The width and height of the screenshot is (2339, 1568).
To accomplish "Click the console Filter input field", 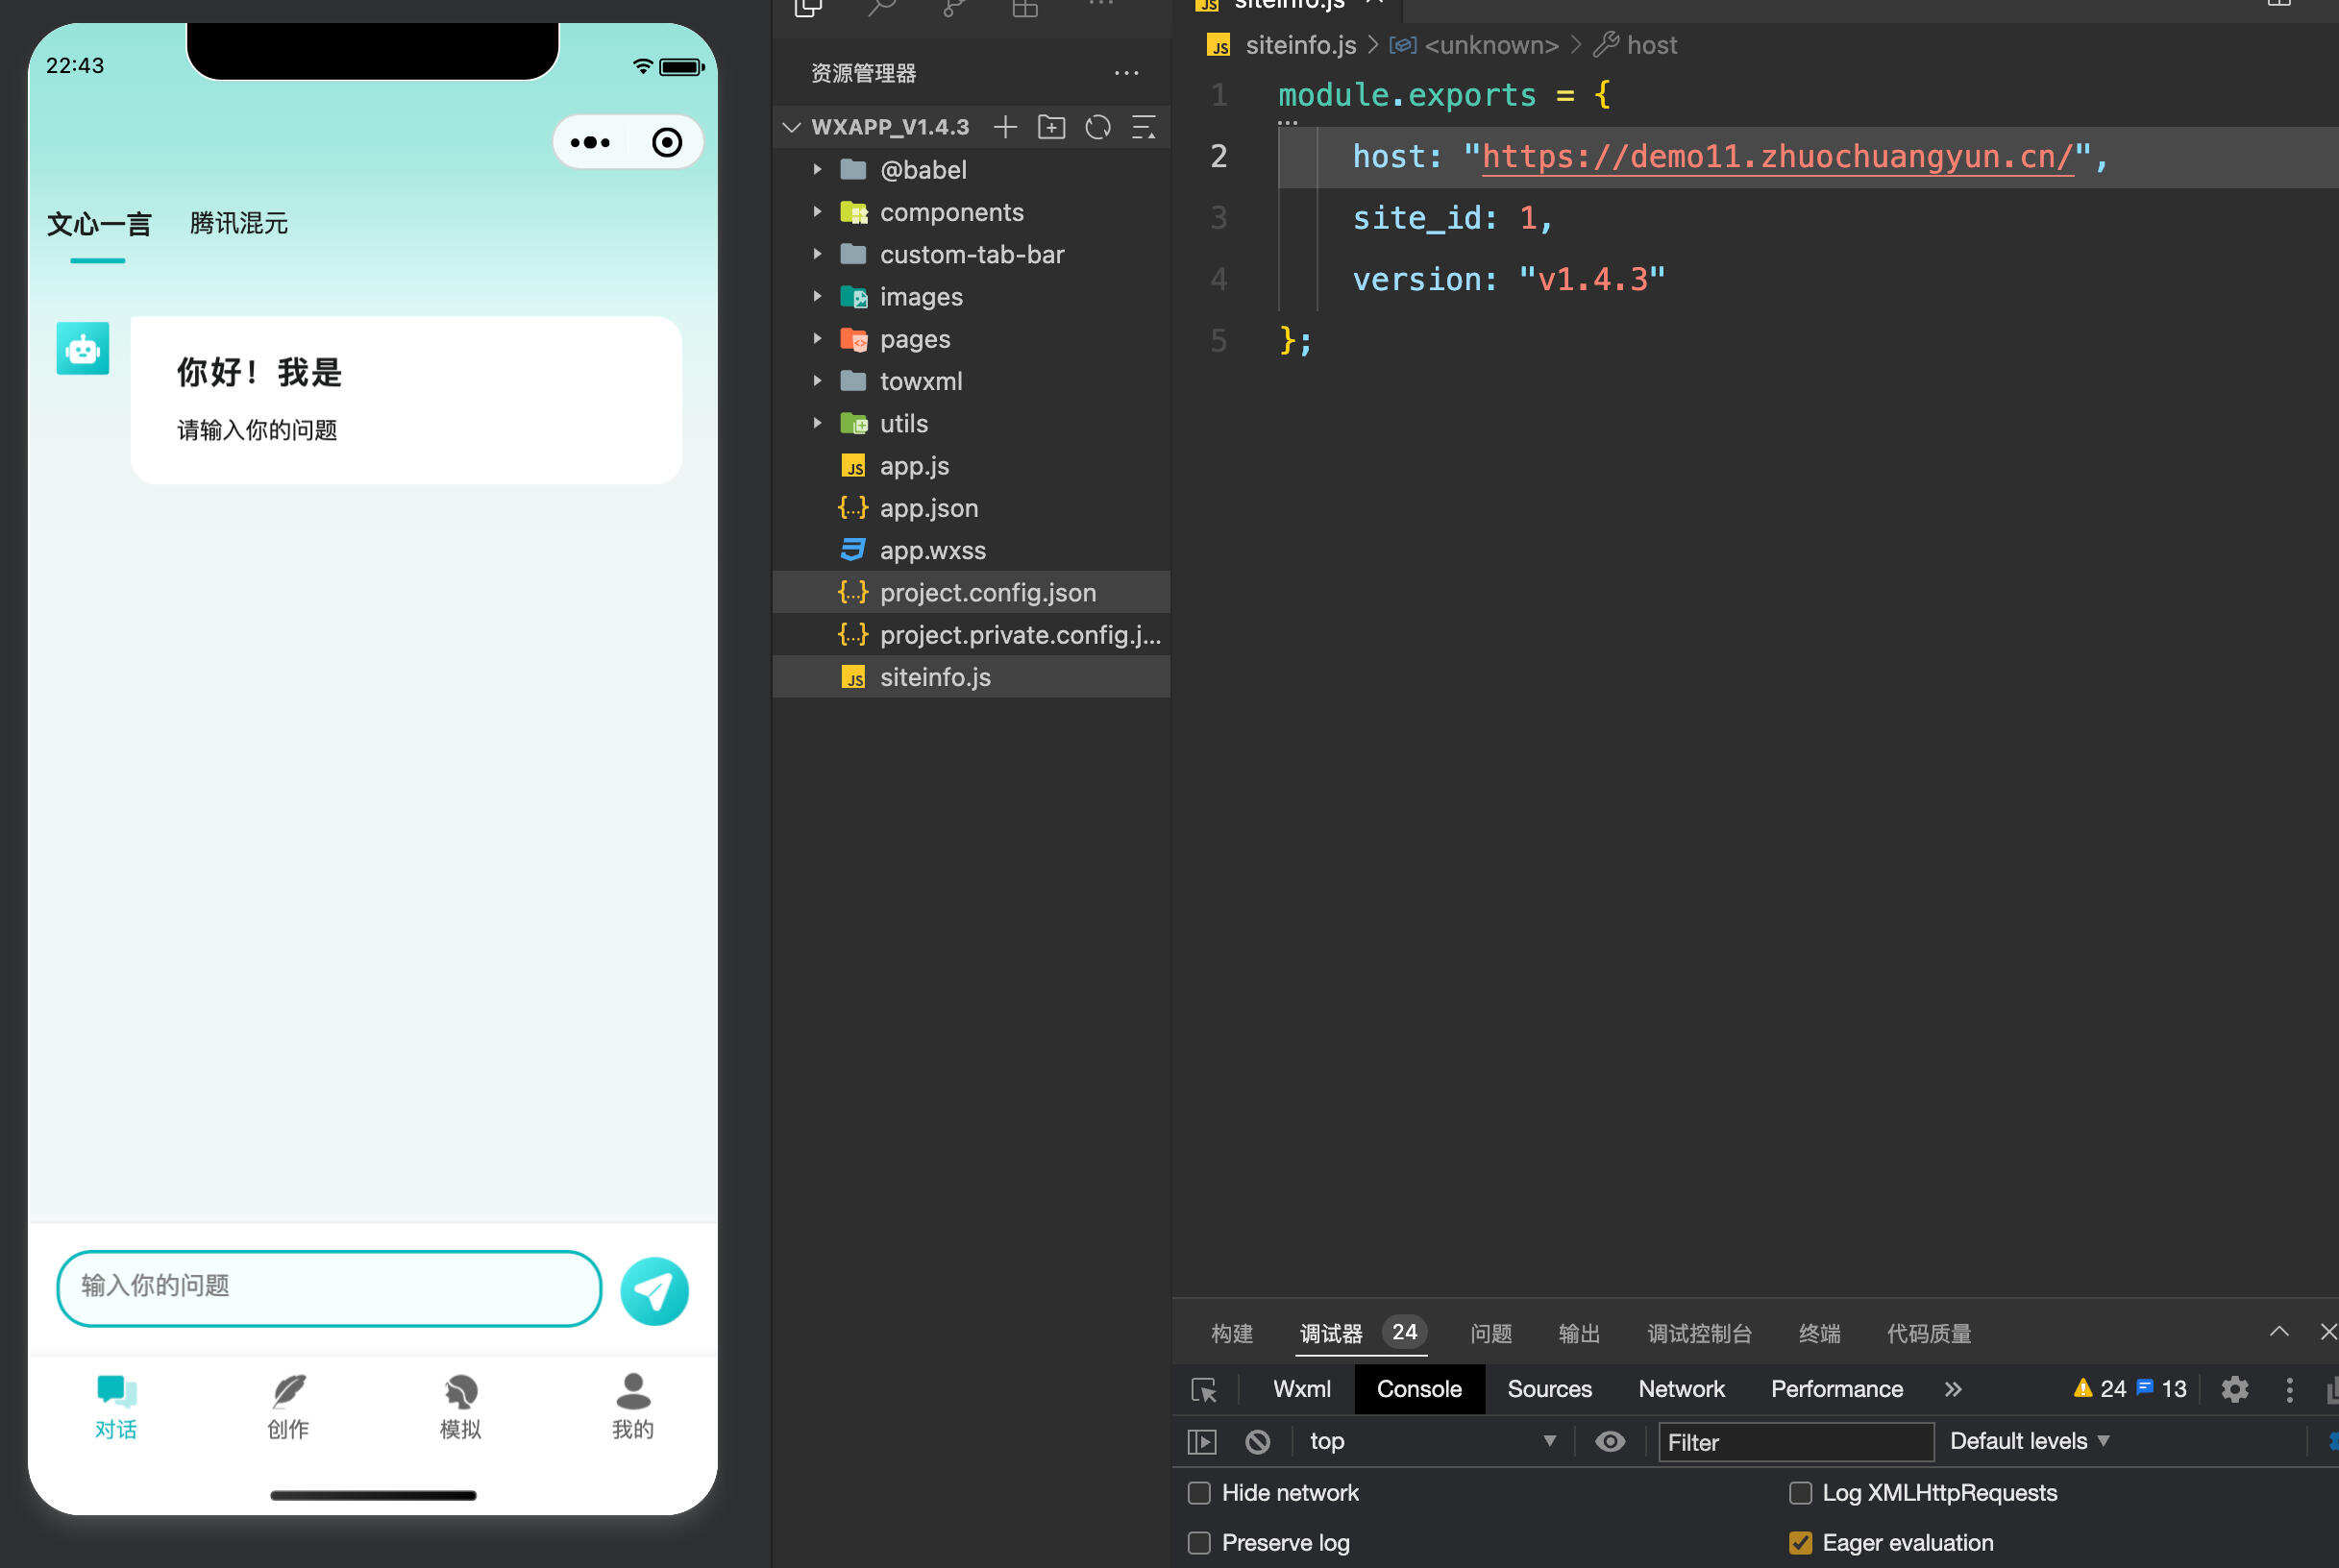I will coord(1794,1442).
